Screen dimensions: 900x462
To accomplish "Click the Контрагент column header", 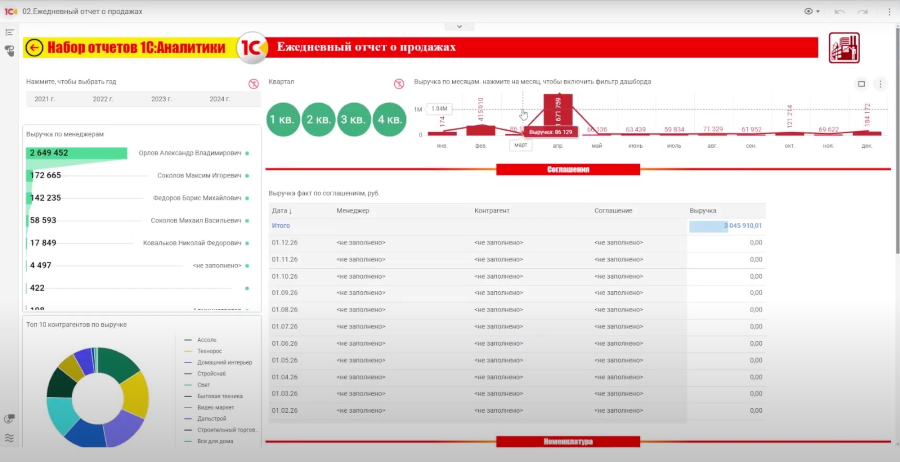I will click(492, 211).
